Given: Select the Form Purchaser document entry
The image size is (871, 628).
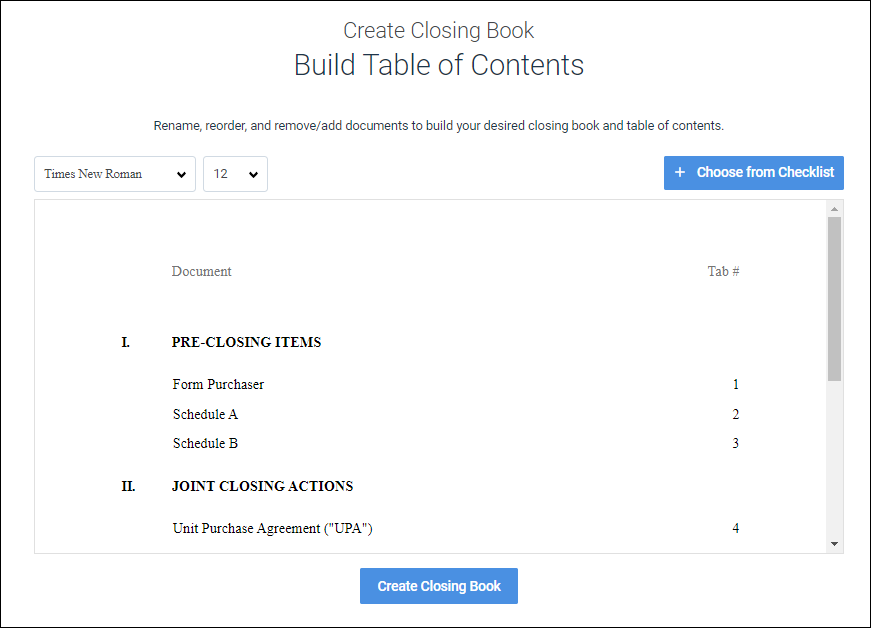Looking at the screenshot, I should coord(218,384).
